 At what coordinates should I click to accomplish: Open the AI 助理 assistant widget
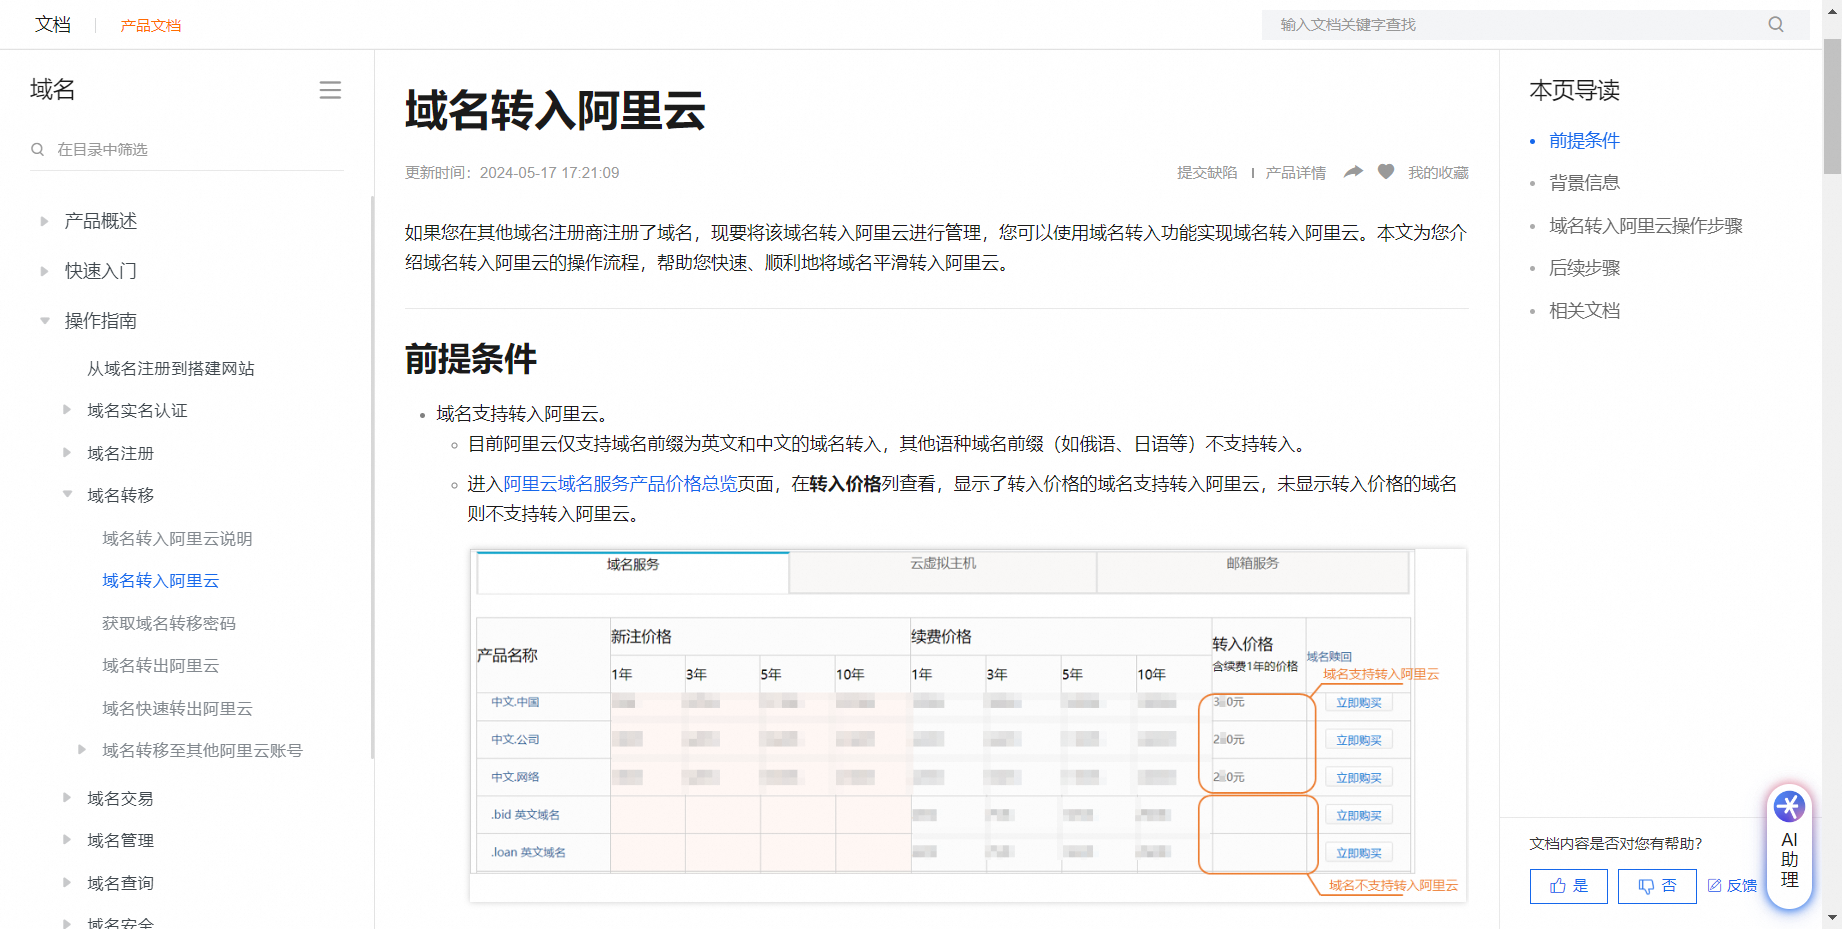pos(1789,847)
